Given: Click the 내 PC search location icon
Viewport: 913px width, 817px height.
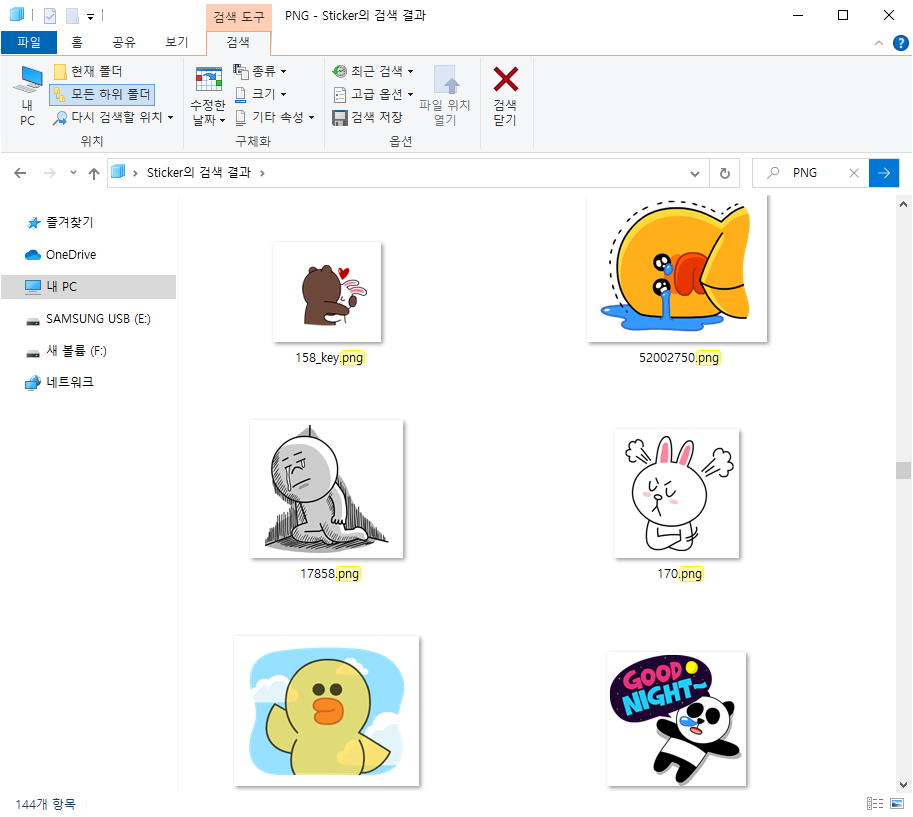Looking at the screenshot, I should pyautogui.click(x=27, y=96).
